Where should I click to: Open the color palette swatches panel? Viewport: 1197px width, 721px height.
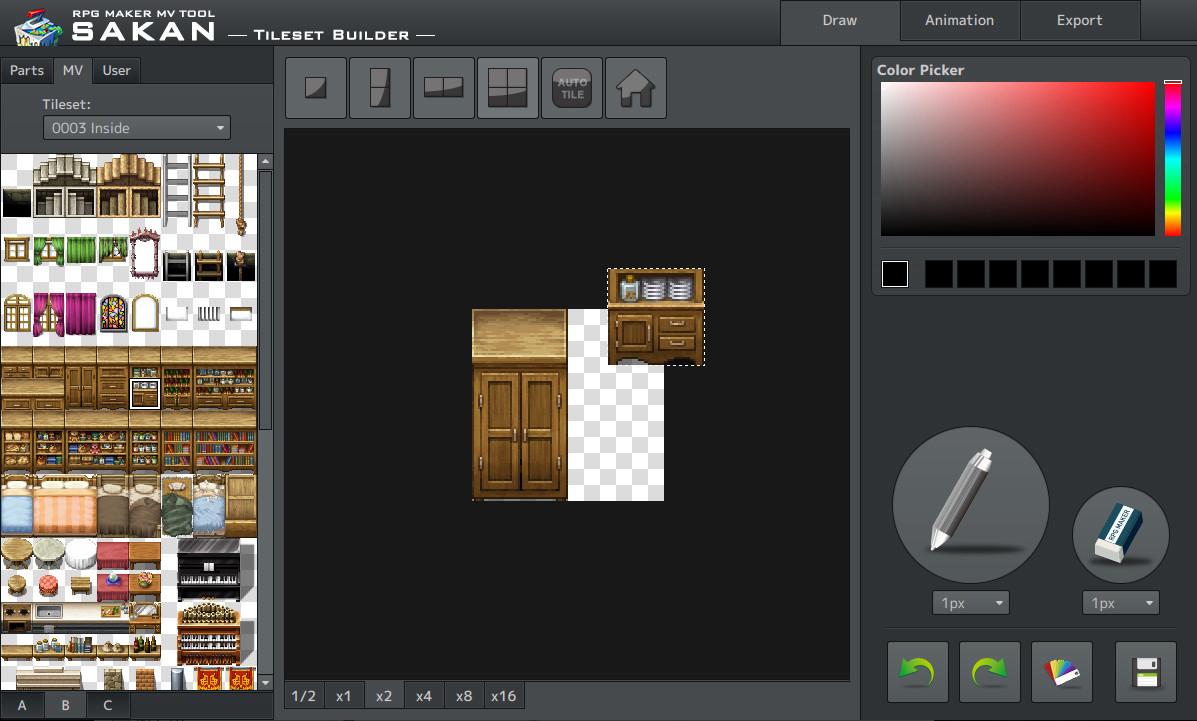1061,671
